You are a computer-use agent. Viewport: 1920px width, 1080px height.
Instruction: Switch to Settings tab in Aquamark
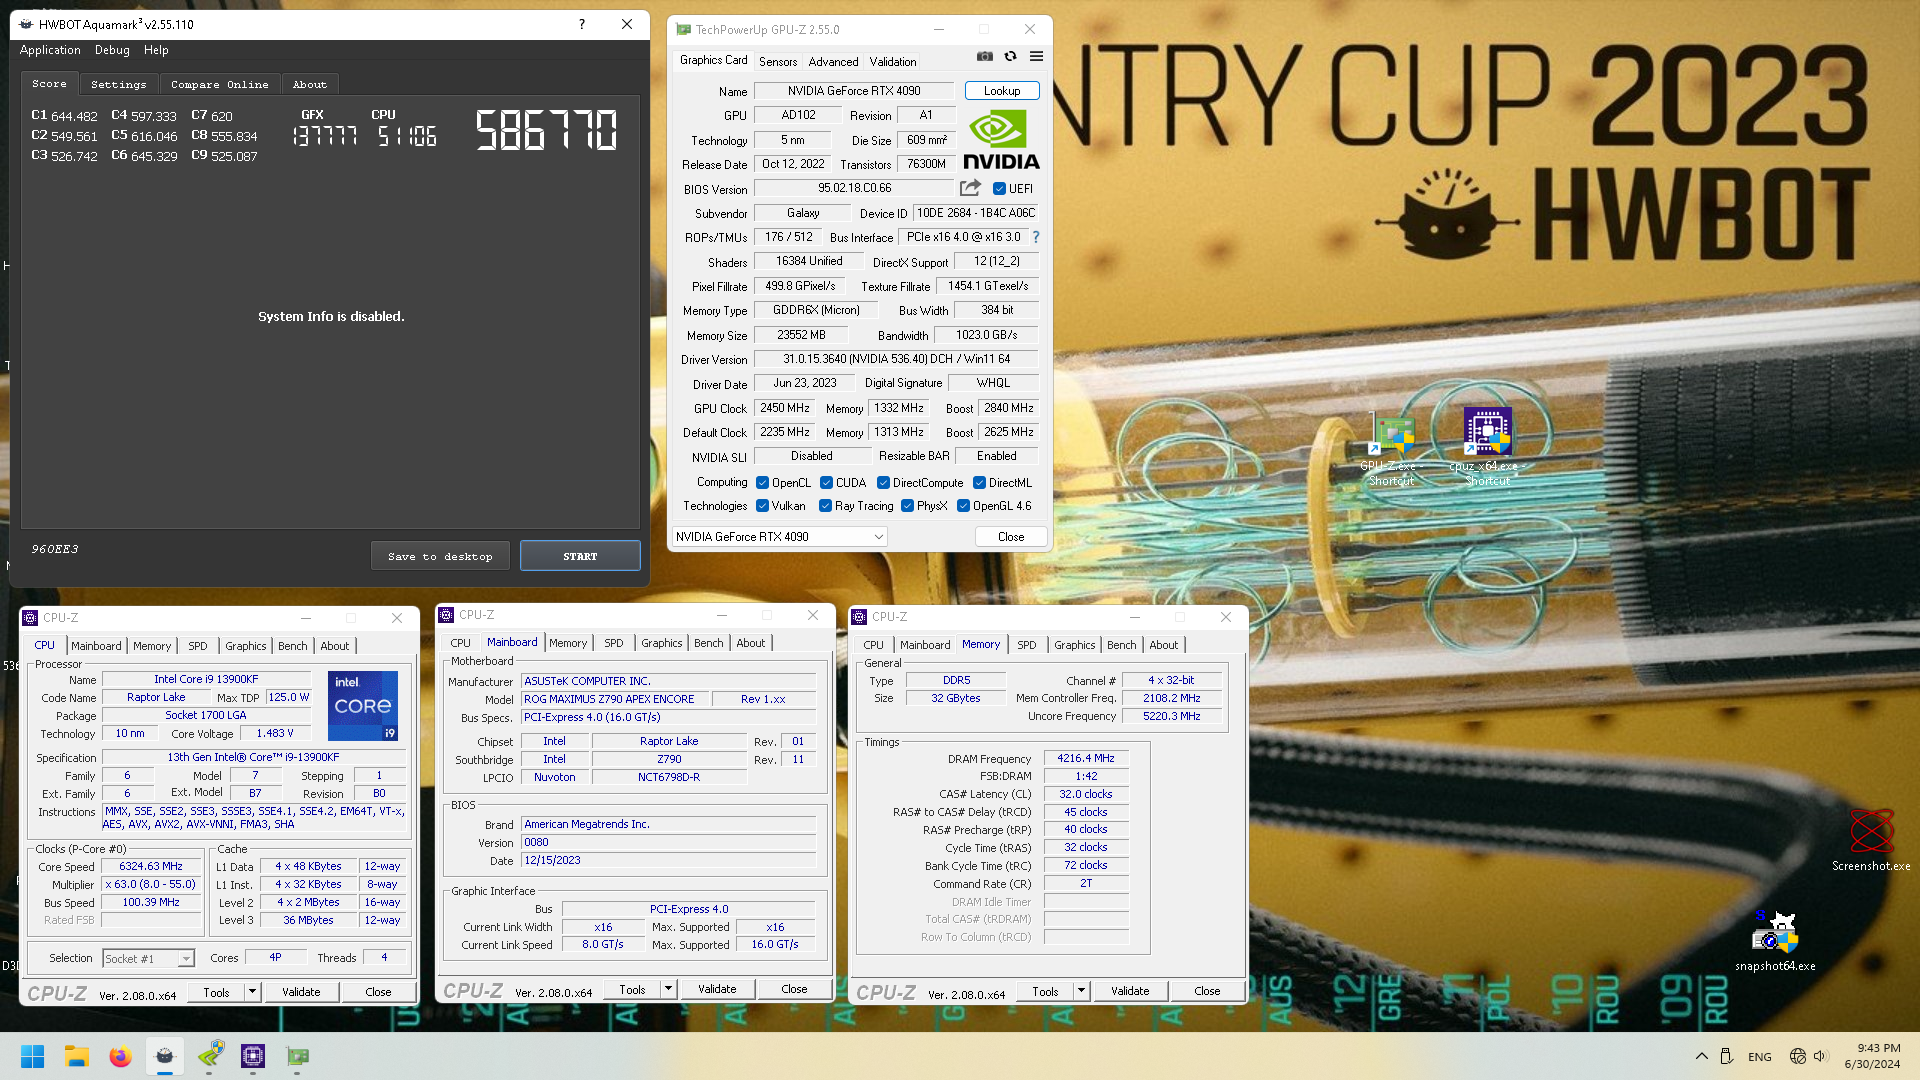click(118, 84)
